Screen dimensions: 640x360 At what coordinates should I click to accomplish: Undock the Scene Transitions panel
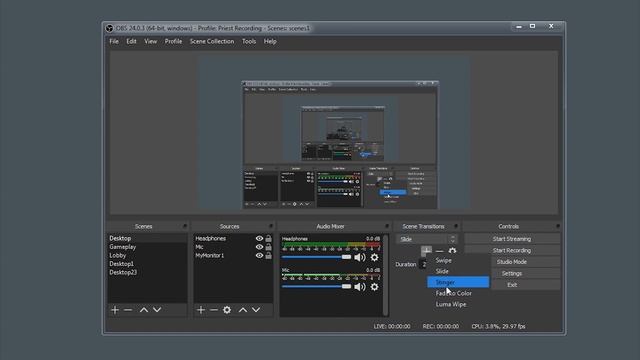[456, 226]
